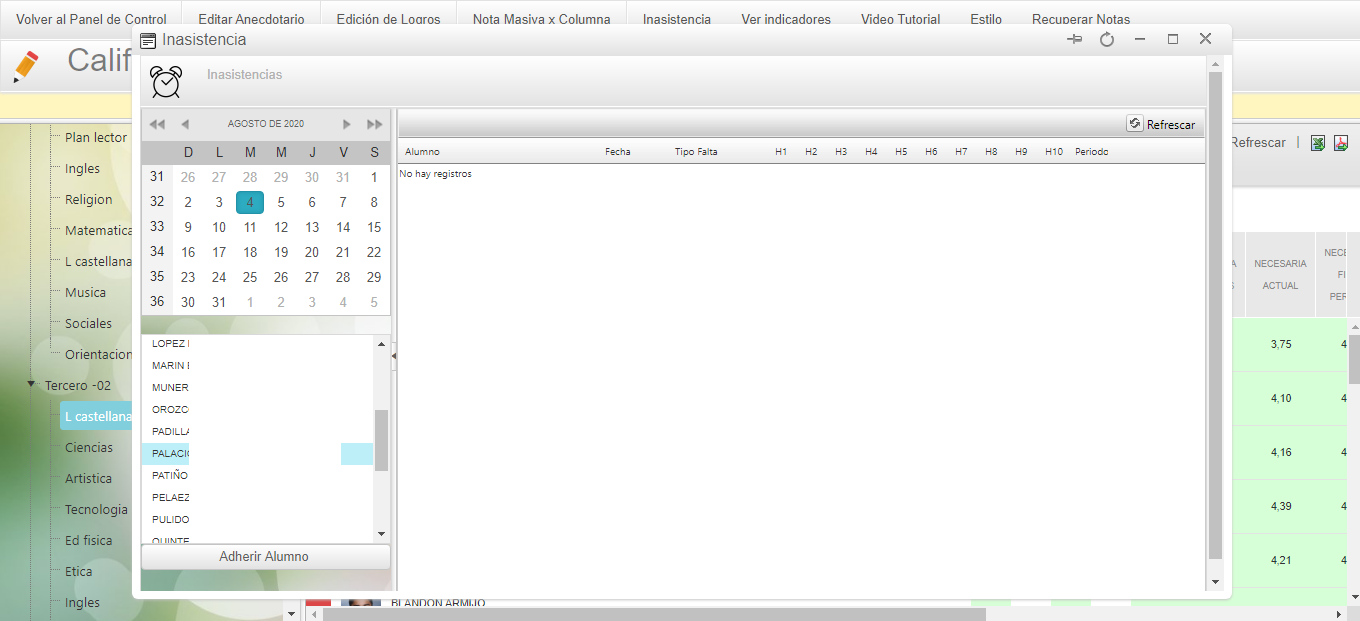Sort table by Fecha column header

[617, 152]
